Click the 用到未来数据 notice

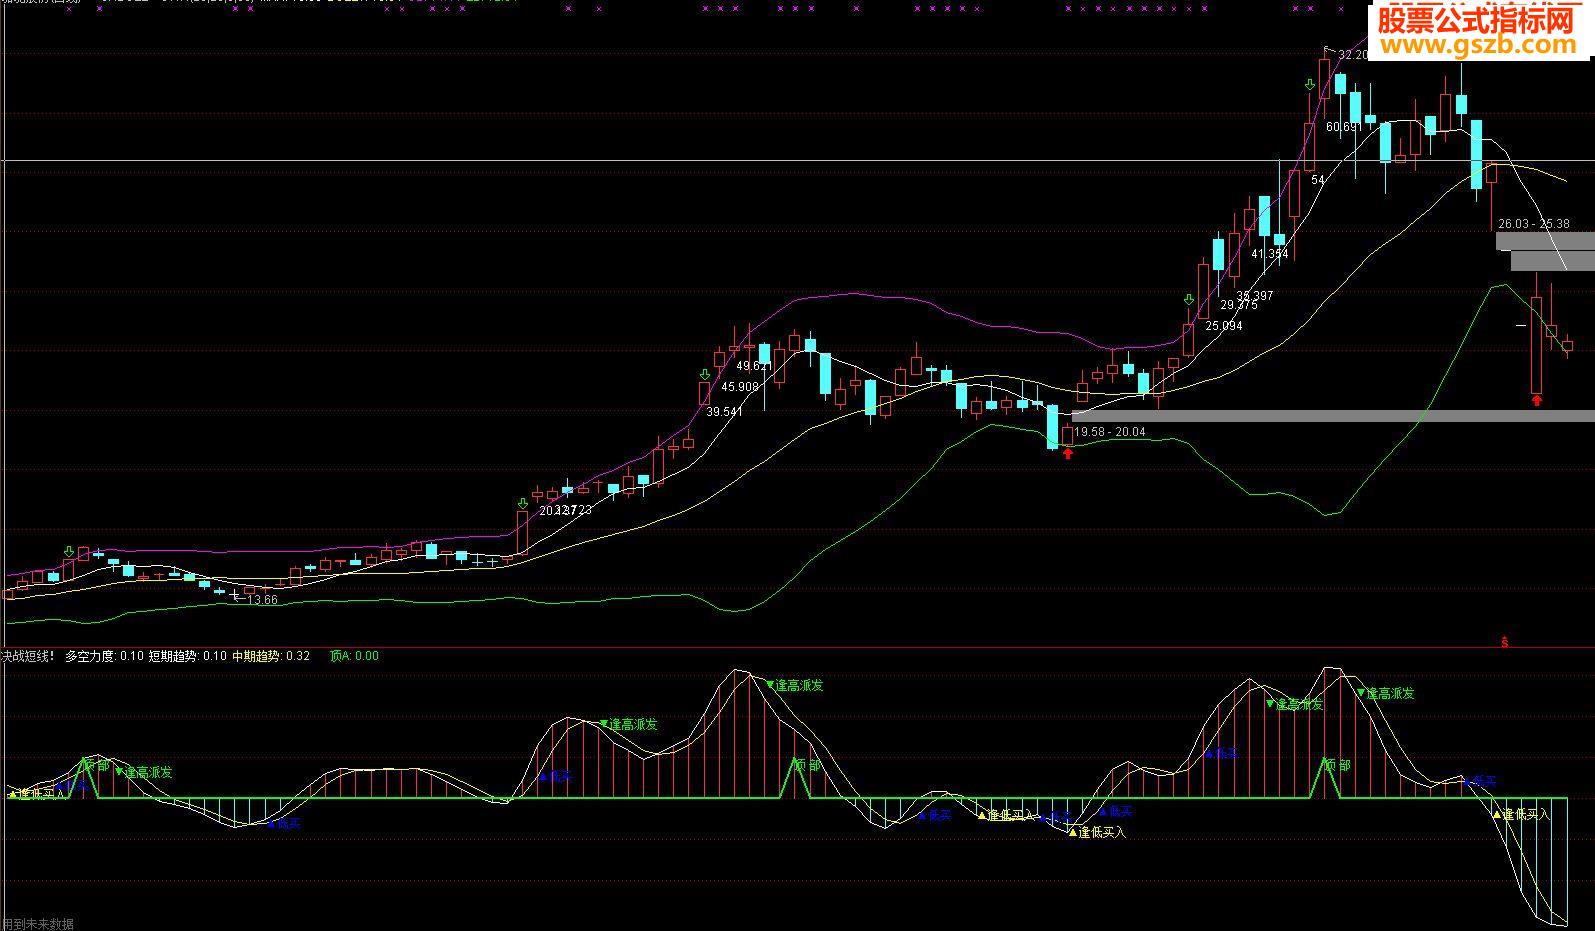tap(38, 924)
